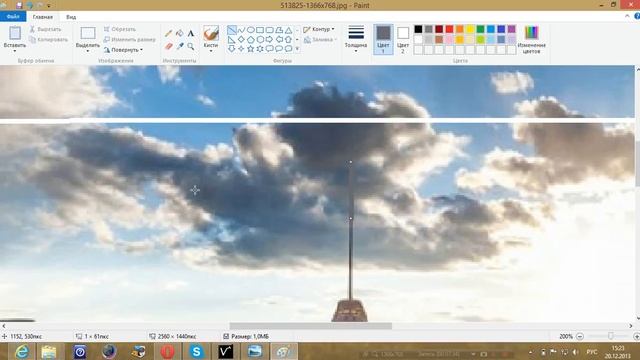Click the horizontal scrollbar thumb
This screenshot has height=360, width=640.
(x=311, y=326)
